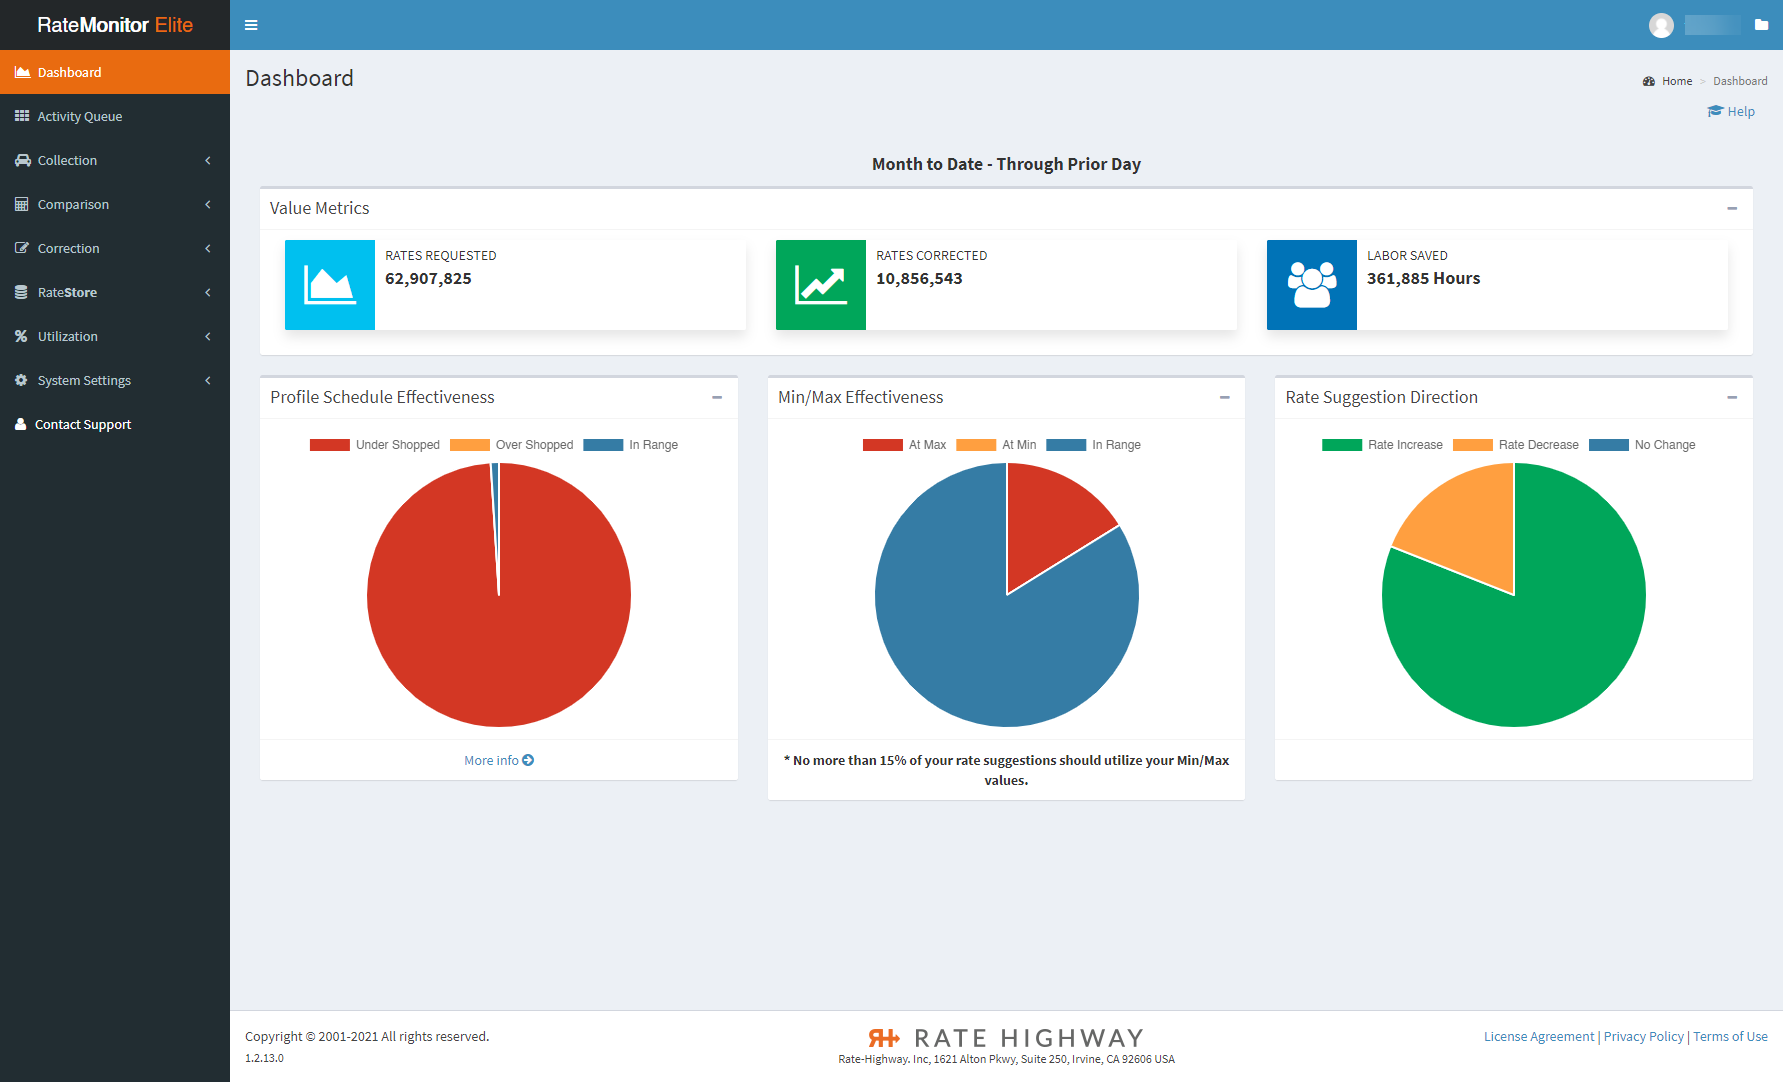The width and height of the screenshot is (1783, 1082).
Task: Open the More info link
Action: (498, 760)
